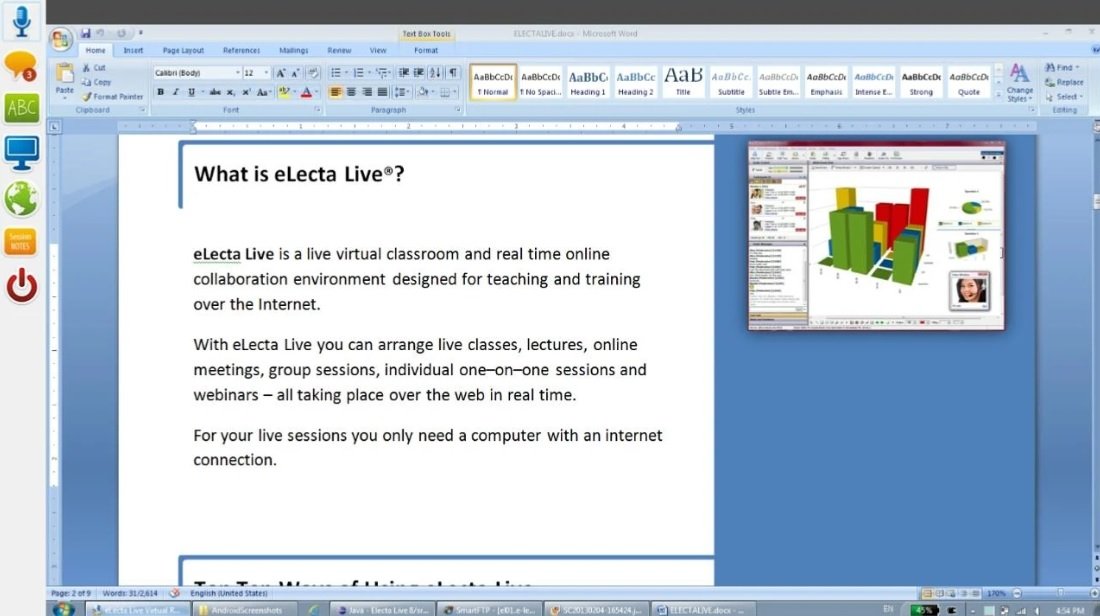Screen dimensions: 1100x616
Task: Select Justify alignment
Action: (382, 92)
